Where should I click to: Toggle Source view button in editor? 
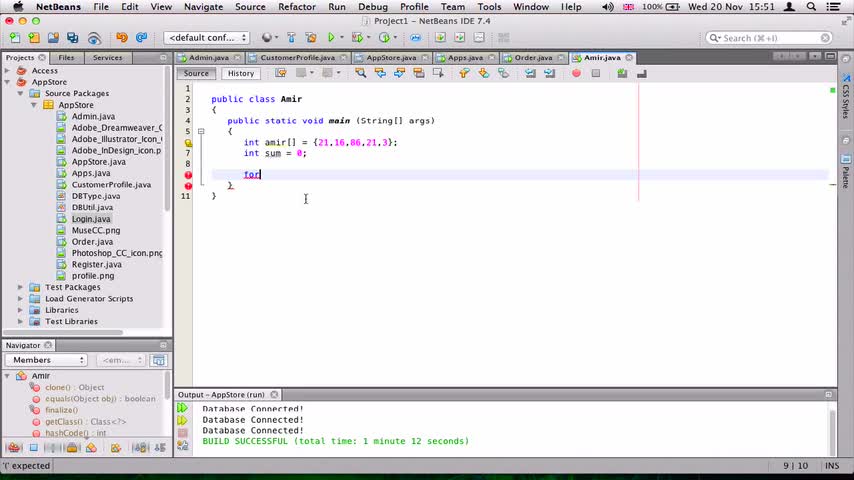click(x=196, y=74)
